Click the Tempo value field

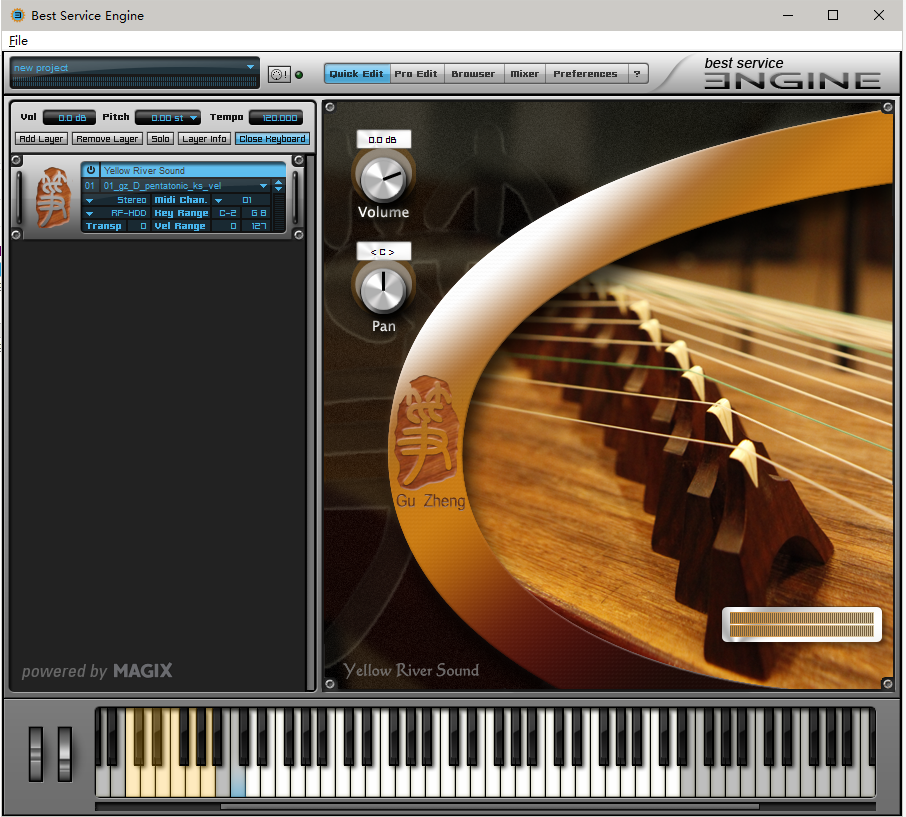[x=275, y=118]
